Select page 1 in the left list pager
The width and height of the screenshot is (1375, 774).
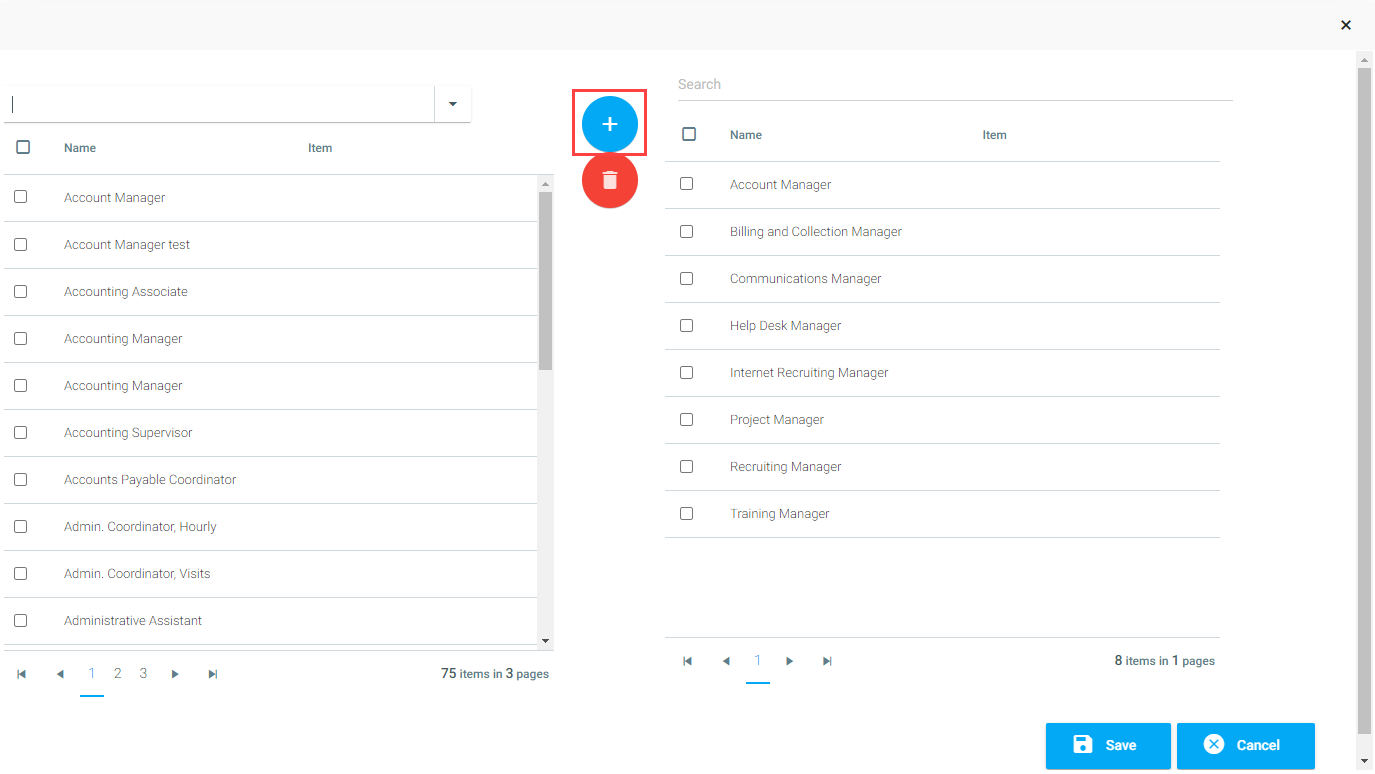[92, 674]
